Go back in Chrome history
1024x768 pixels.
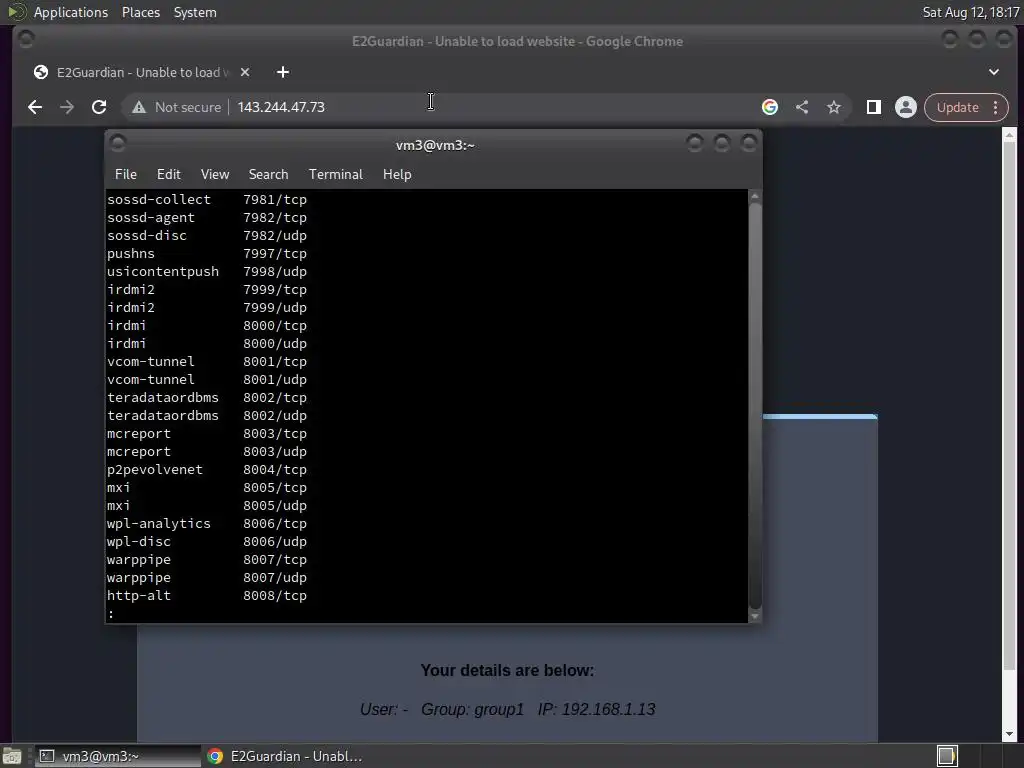[x=35, y=107]
